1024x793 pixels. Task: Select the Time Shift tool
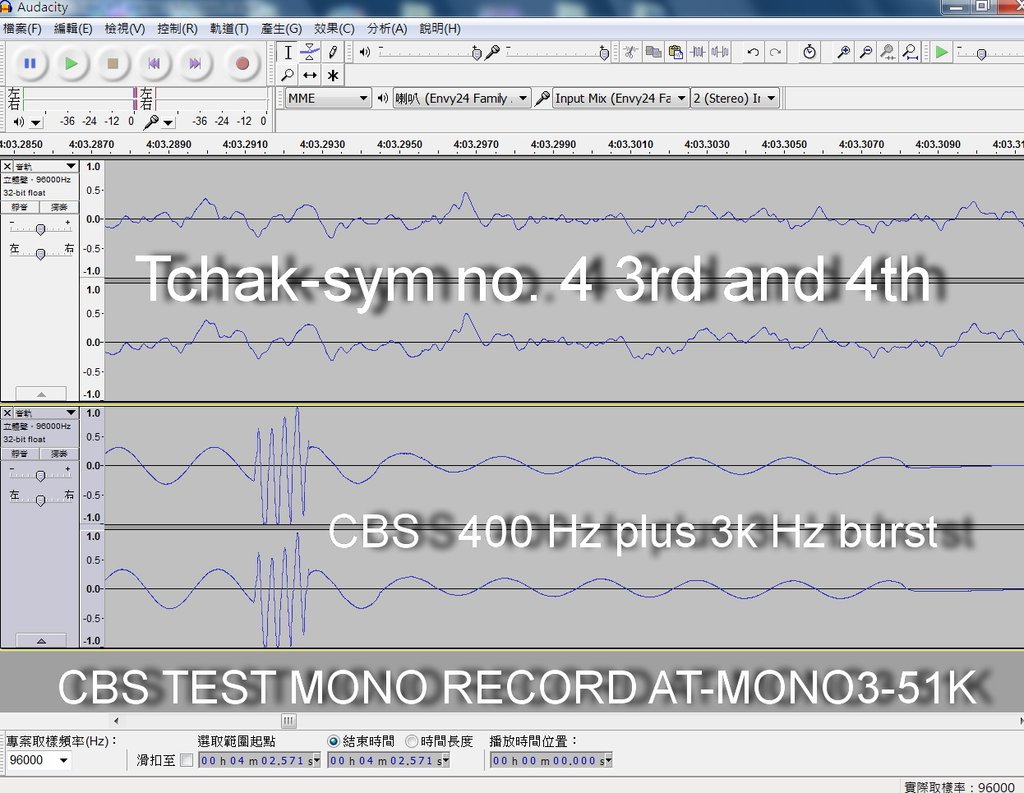click(310, 75)
